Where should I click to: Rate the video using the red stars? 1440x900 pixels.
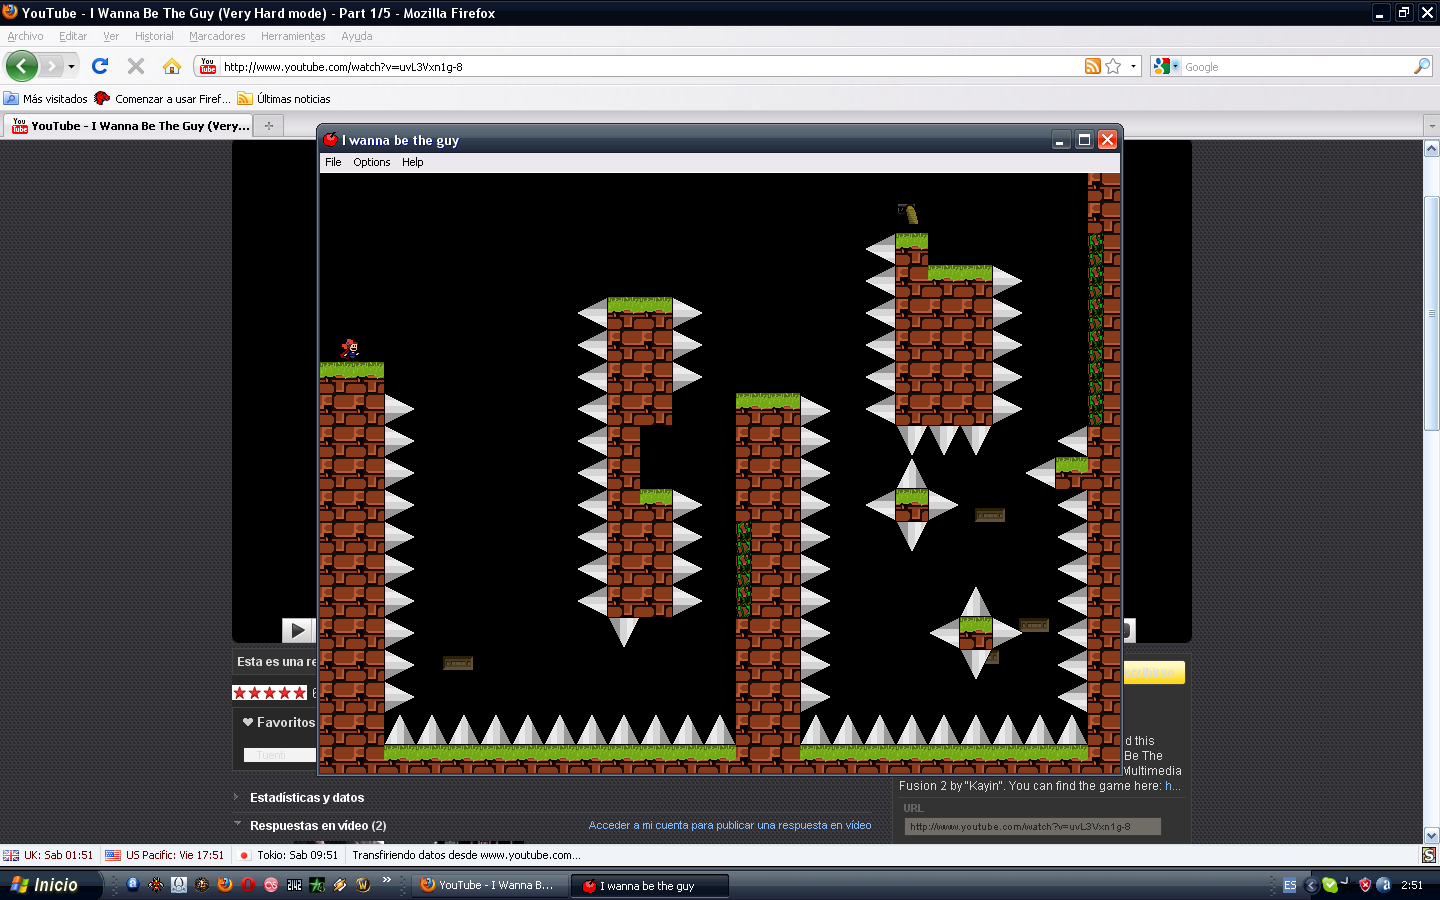270,693
